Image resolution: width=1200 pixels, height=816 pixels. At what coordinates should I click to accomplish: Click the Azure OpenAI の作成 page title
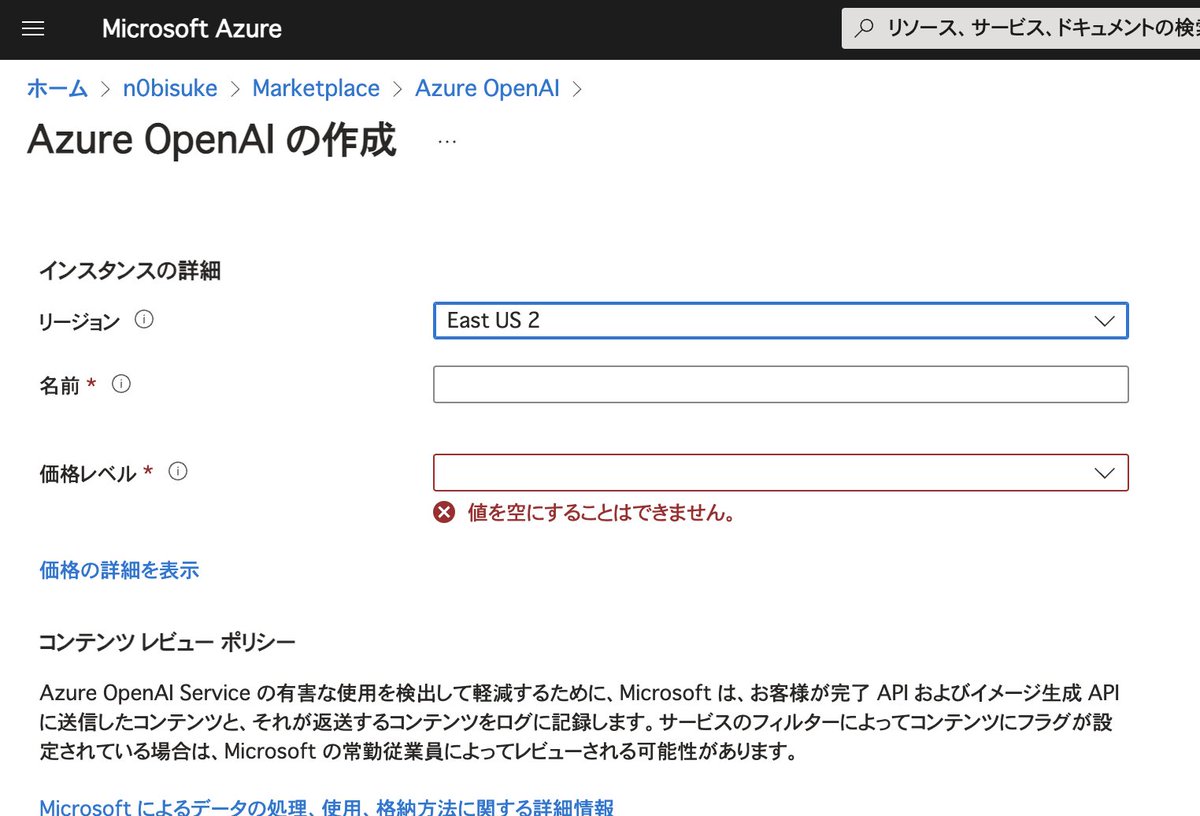tap(212, 141)
